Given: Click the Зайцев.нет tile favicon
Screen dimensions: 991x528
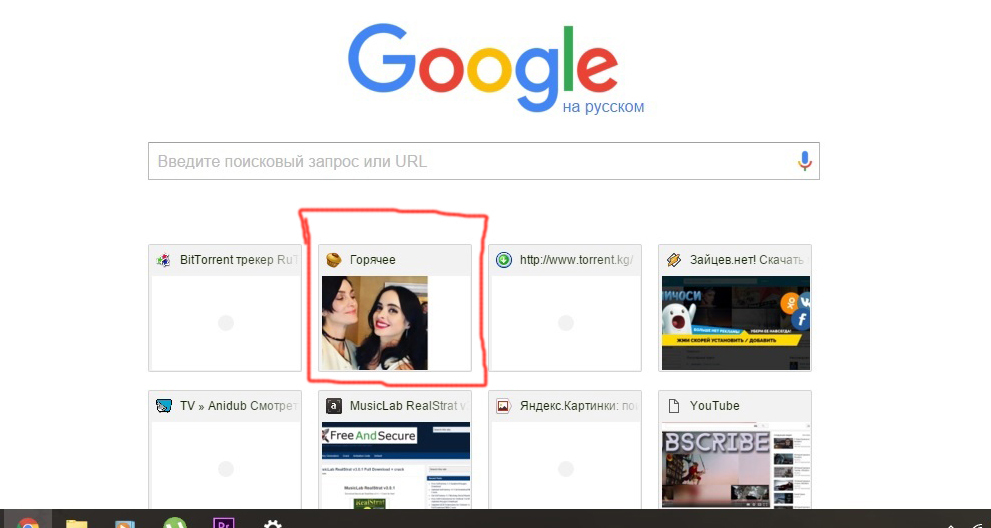Looking at the screenshot, I should point(674,260).
